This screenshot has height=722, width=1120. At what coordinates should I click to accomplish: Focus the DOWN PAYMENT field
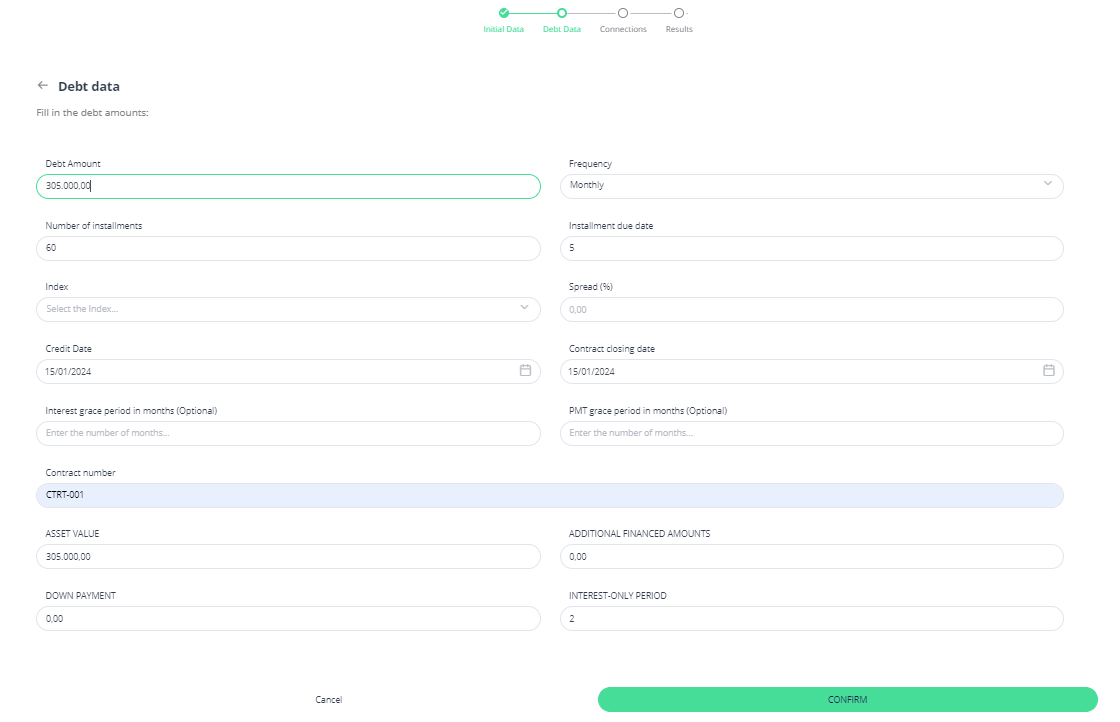point(288,618)
